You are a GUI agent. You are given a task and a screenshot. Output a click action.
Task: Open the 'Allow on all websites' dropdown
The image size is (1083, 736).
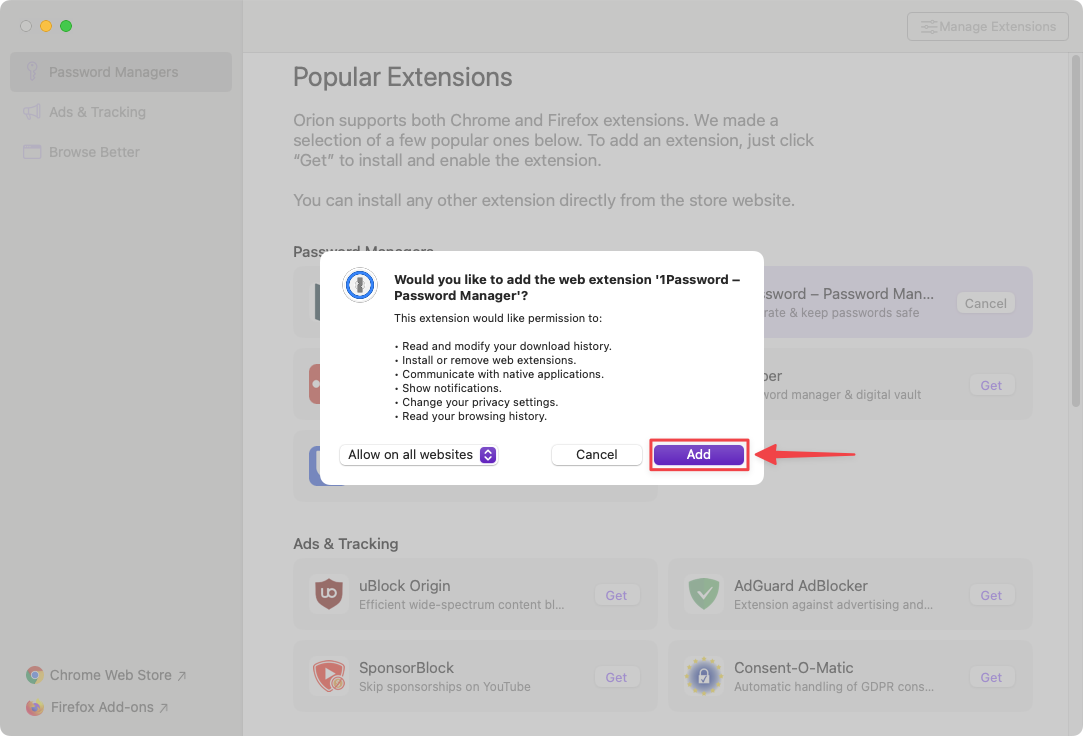coord(419,455)
